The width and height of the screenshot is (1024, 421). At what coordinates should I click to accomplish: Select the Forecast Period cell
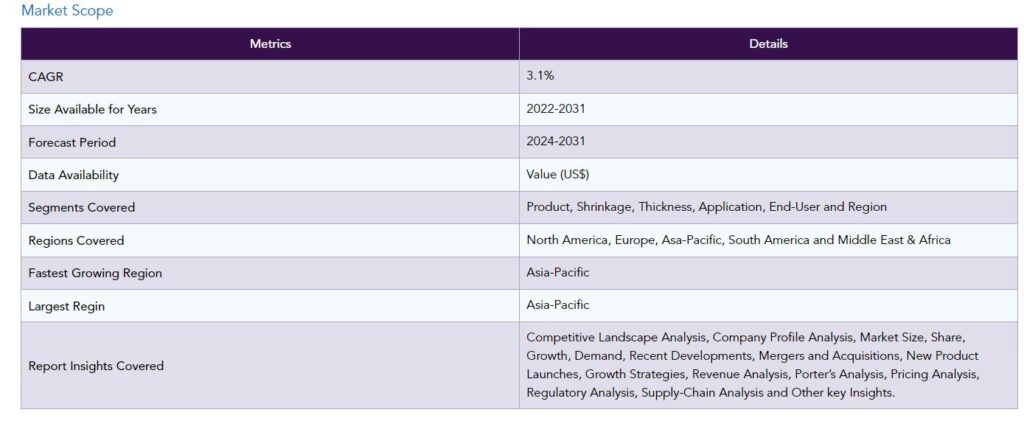(x=270, y=142)
